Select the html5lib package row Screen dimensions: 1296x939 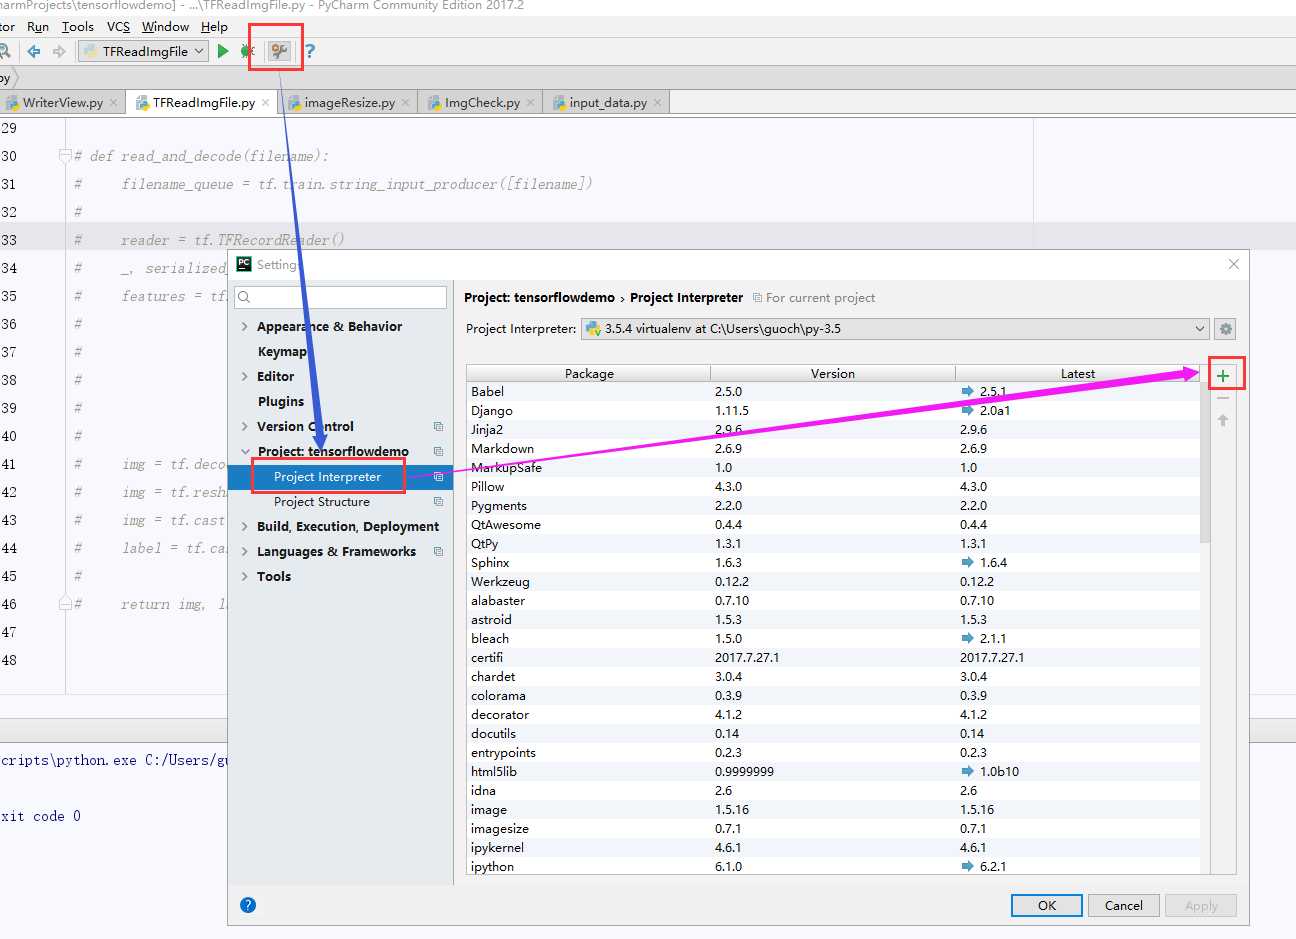[833, 772]
